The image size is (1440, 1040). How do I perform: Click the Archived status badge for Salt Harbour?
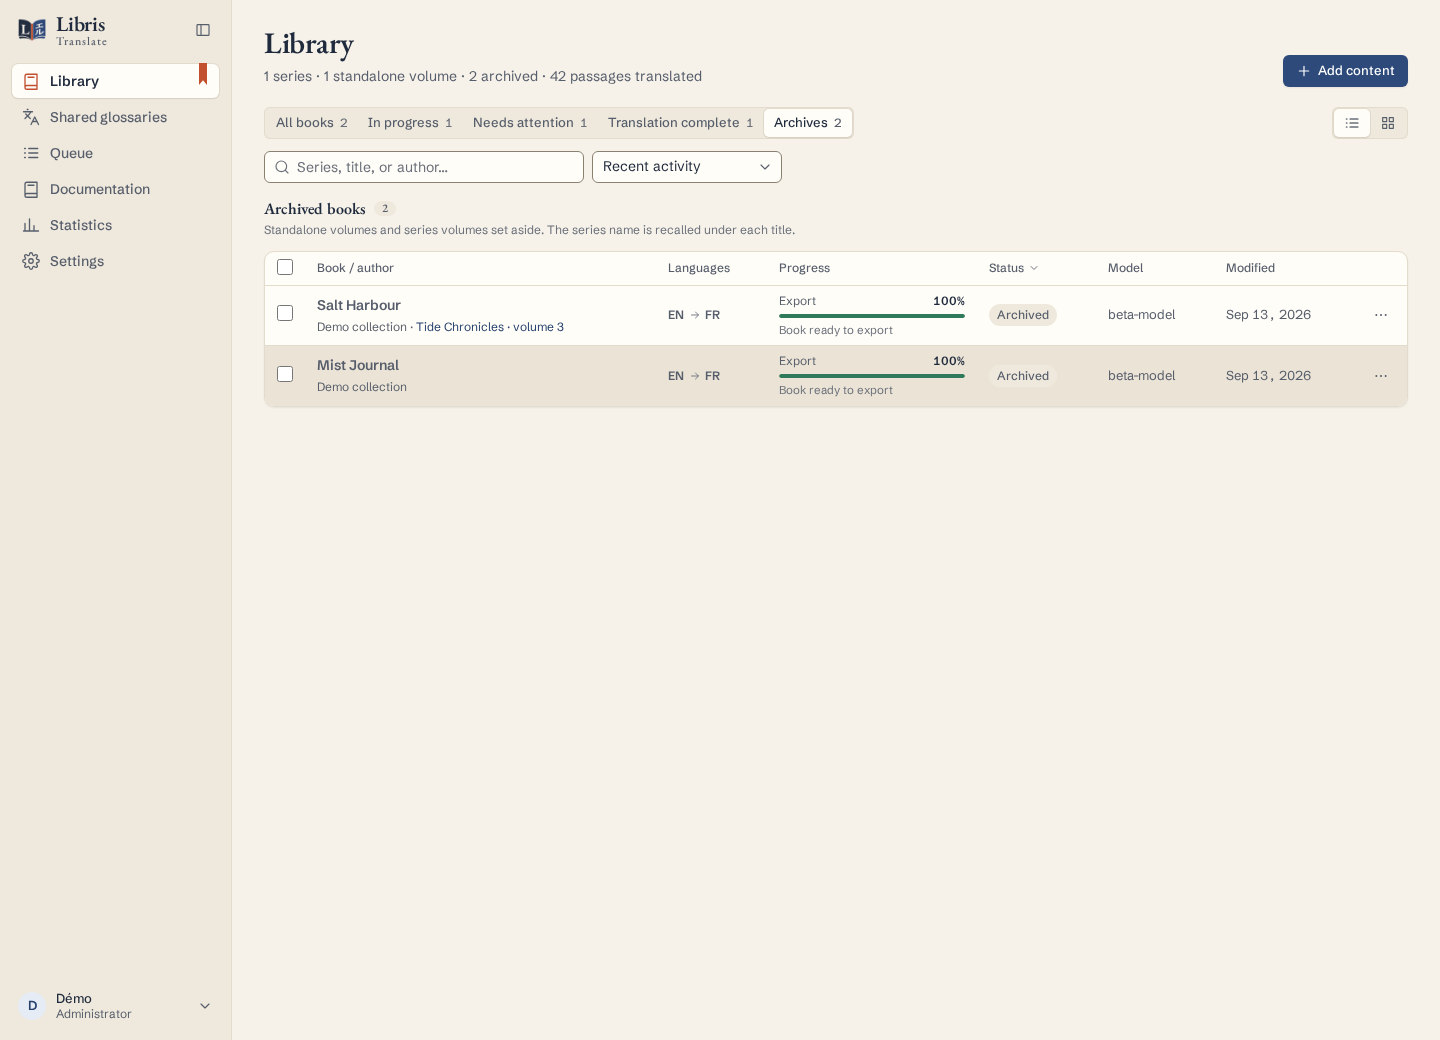[1023, 315]
